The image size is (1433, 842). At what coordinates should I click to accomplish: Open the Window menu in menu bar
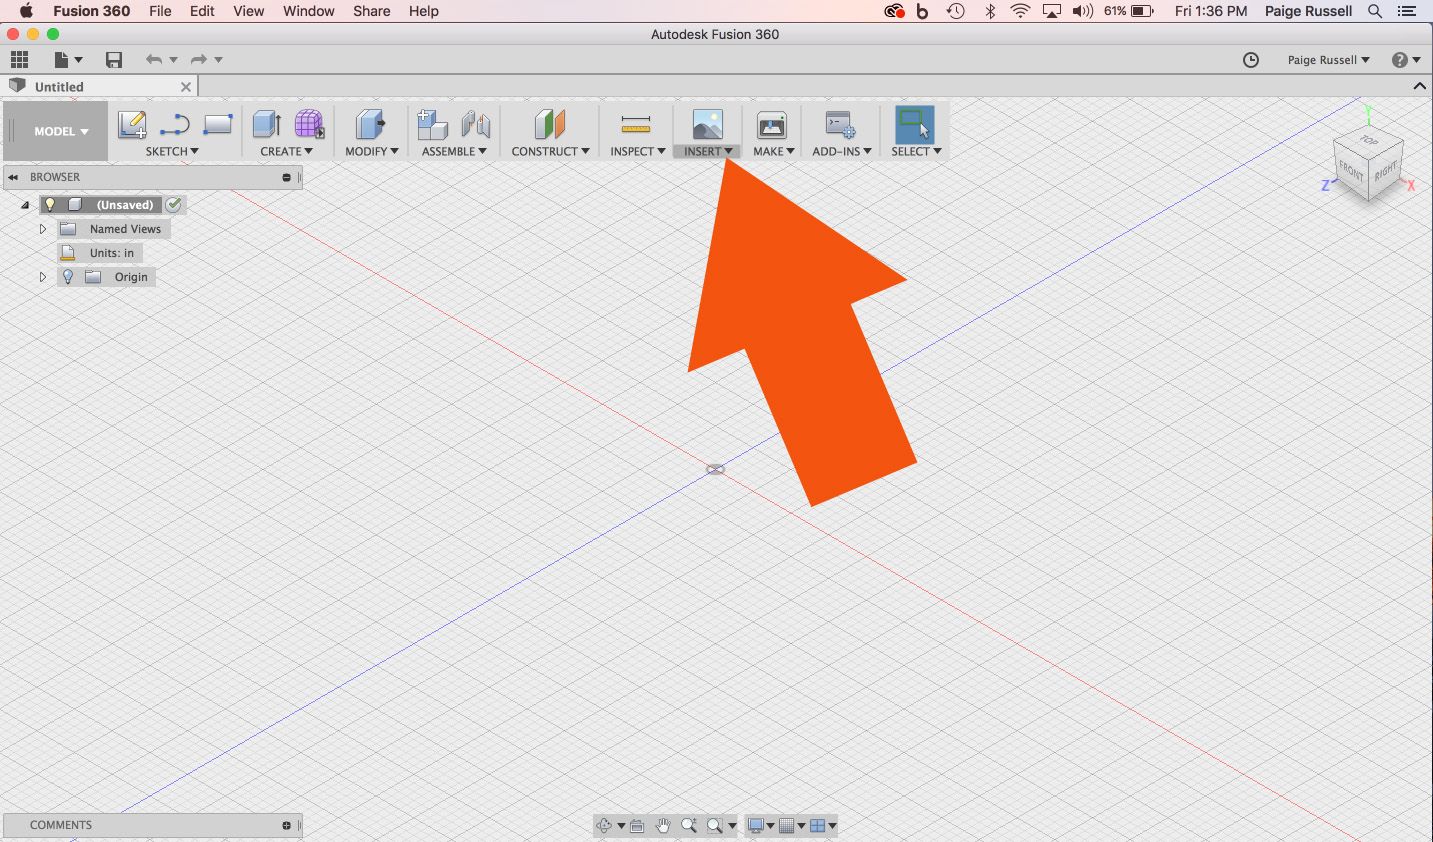309,11
